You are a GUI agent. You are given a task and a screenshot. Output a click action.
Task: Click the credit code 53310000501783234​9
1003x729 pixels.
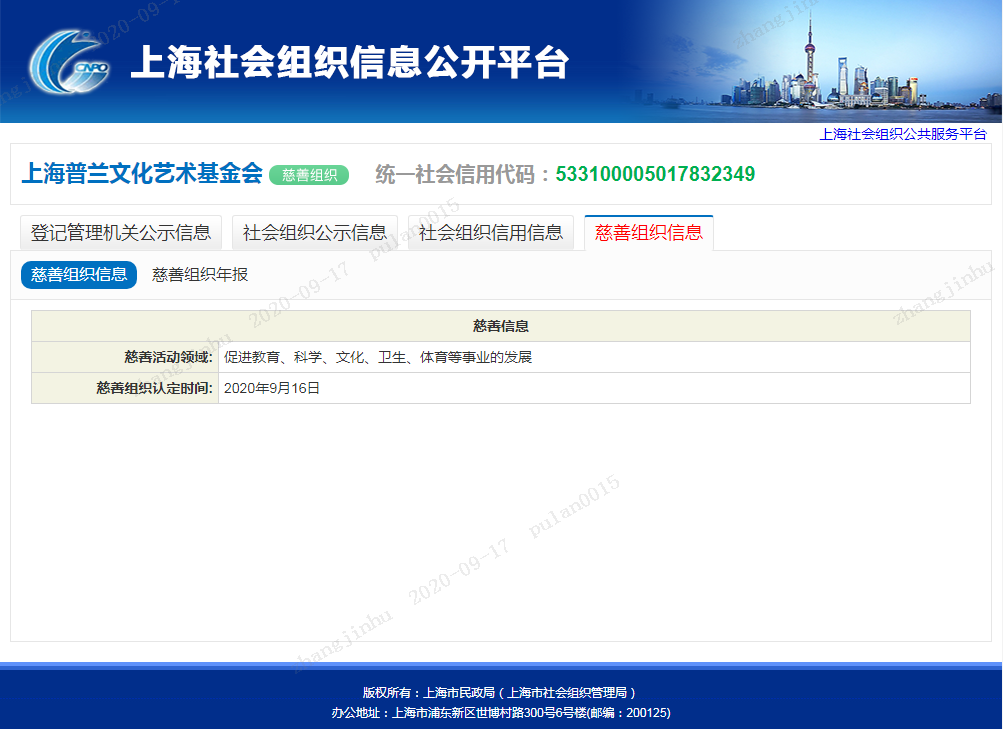pyautogui.click(x=655, y=174)
